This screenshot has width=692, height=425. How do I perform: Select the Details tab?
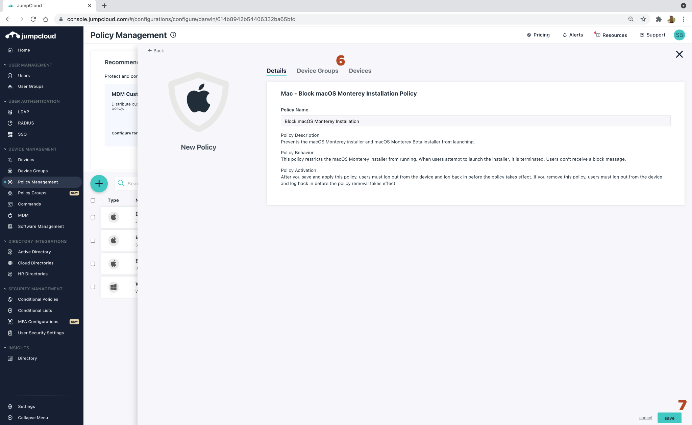click(276, 71)
